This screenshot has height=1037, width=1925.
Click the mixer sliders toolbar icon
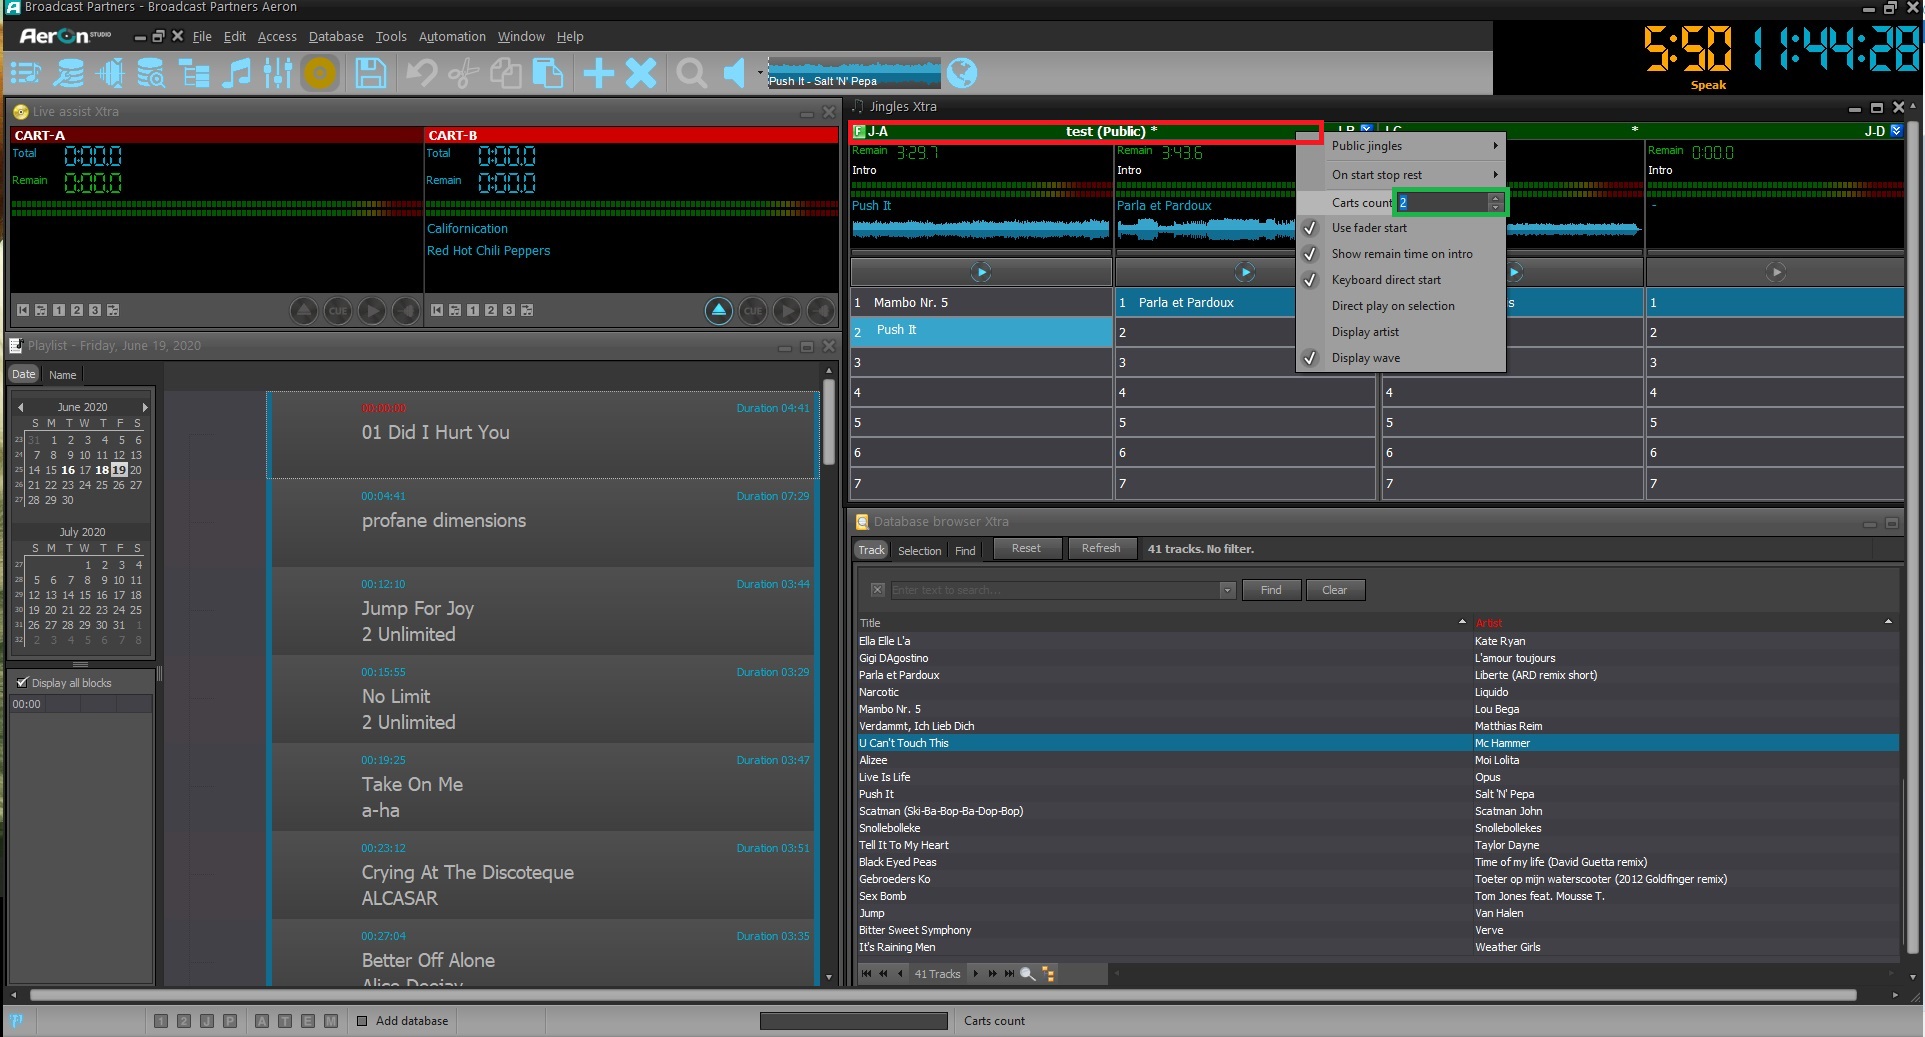click(x=278, y=73)
